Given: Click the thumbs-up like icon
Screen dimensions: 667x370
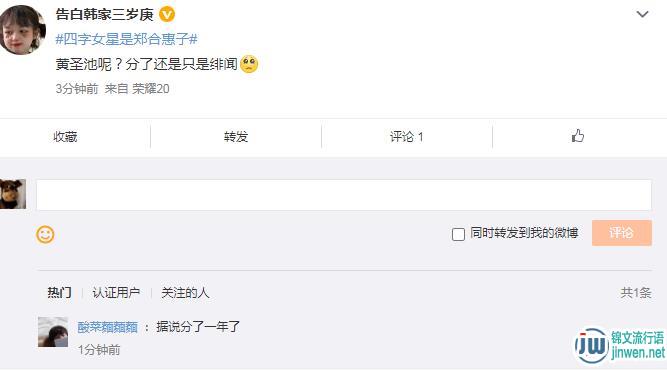Looking at the screenshot, I should [577, 136].
